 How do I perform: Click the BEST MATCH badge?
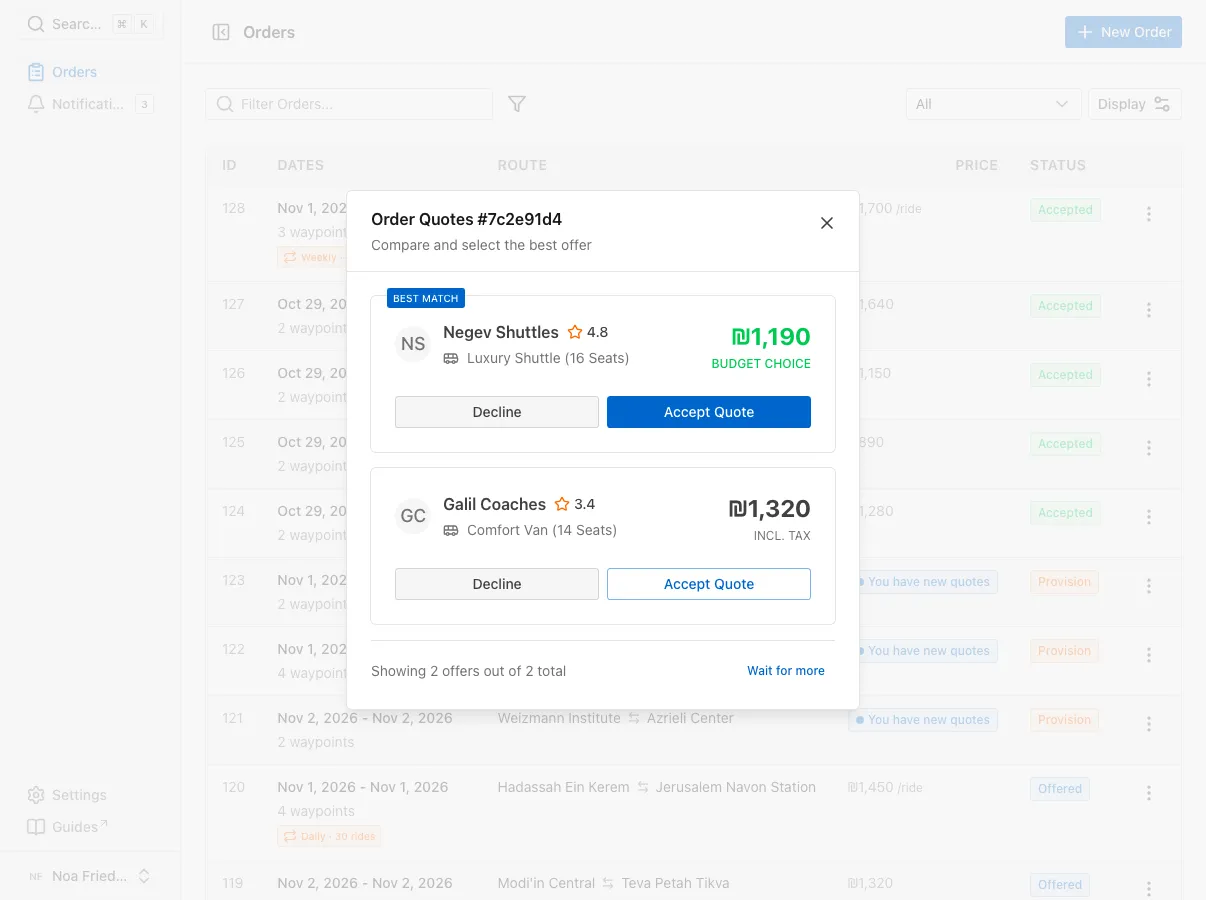pyautogui.click(x=426, y=298)
